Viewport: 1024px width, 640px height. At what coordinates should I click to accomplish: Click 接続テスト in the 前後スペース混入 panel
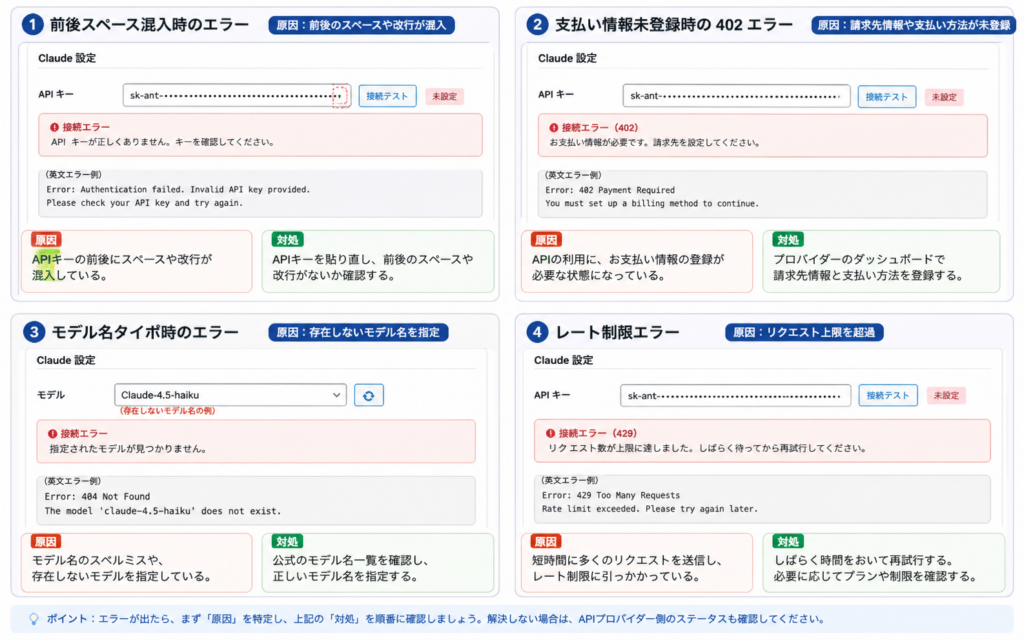pyautogui.click(x=387, y=96)
